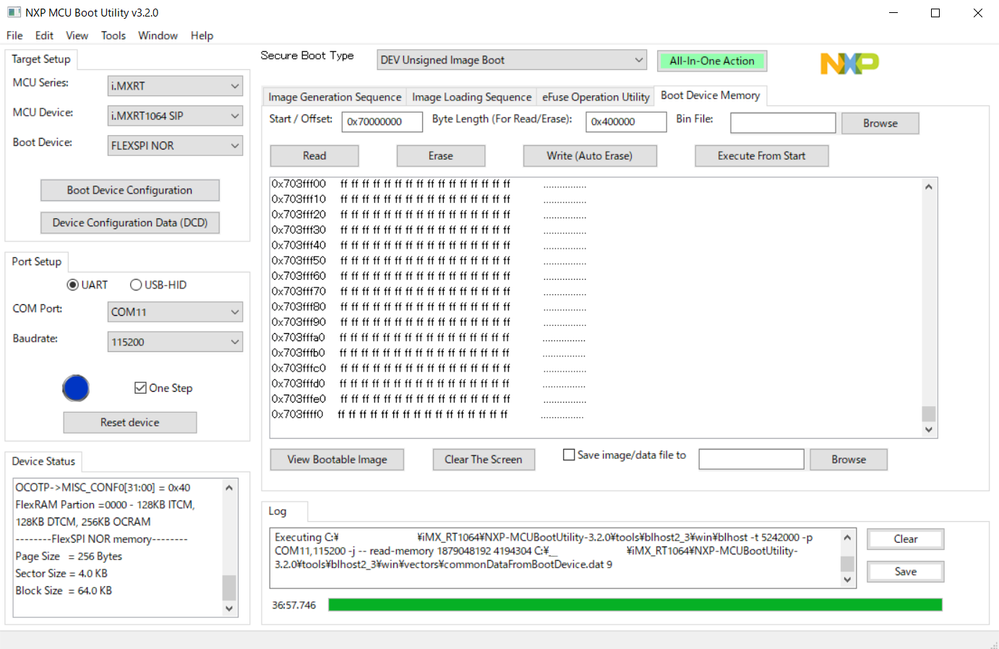Click the memory row 0x703fff00
Image resolution: width=999 pixels, height=649 pixels.
(x=429, y=183)
